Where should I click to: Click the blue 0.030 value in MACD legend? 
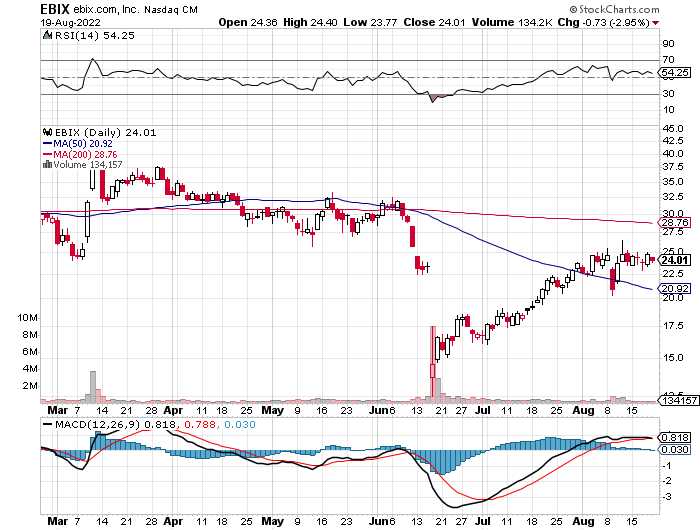click(x=240, y=424)
